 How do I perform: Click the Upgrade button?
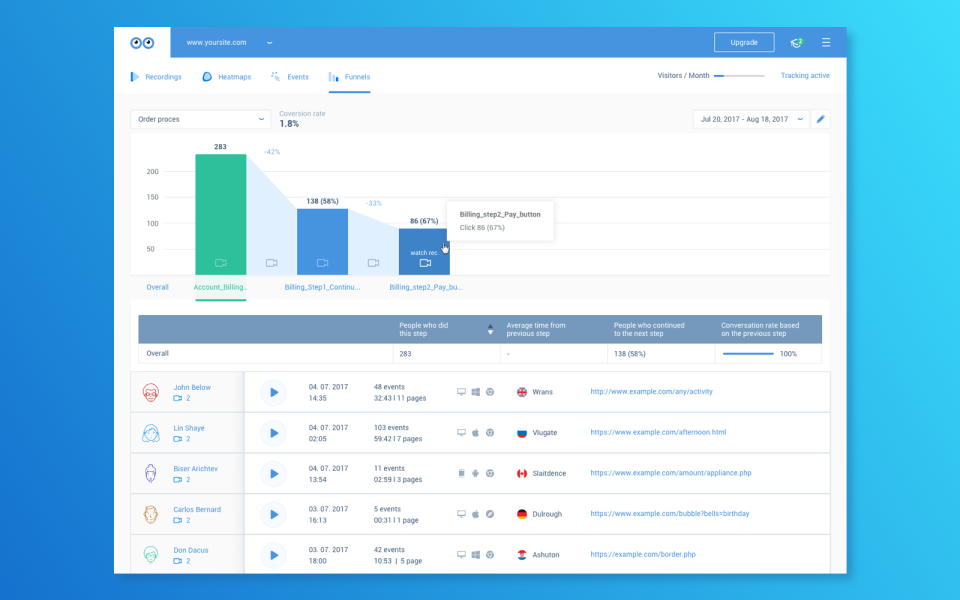tap(744, 42)
